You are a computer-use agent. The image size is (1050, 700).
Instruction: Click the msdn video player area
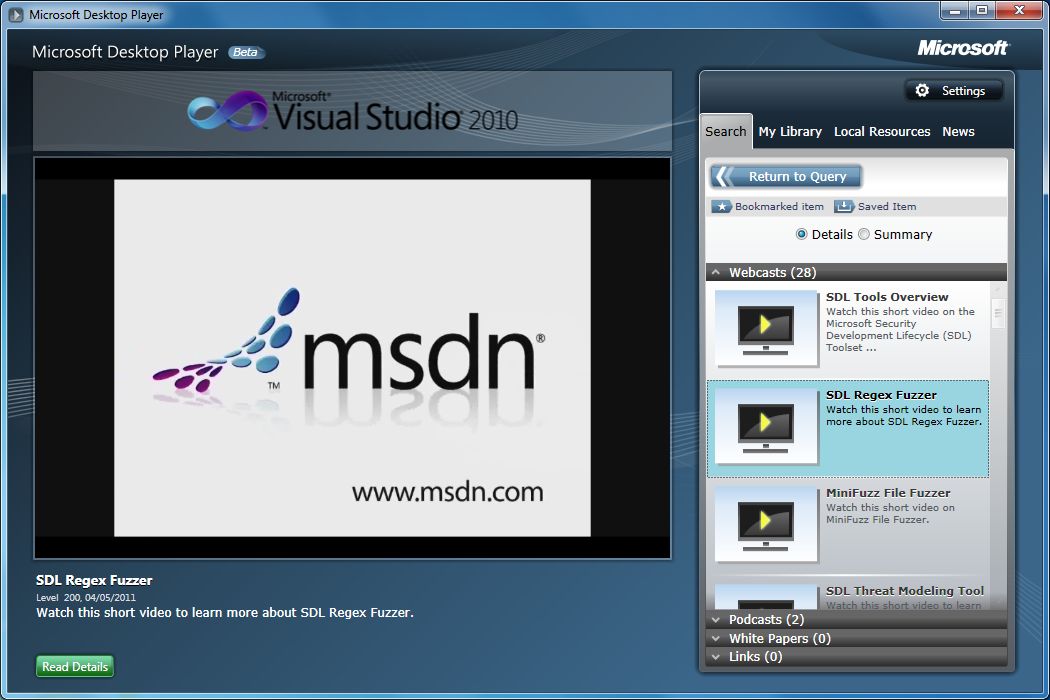coord(352,358)
